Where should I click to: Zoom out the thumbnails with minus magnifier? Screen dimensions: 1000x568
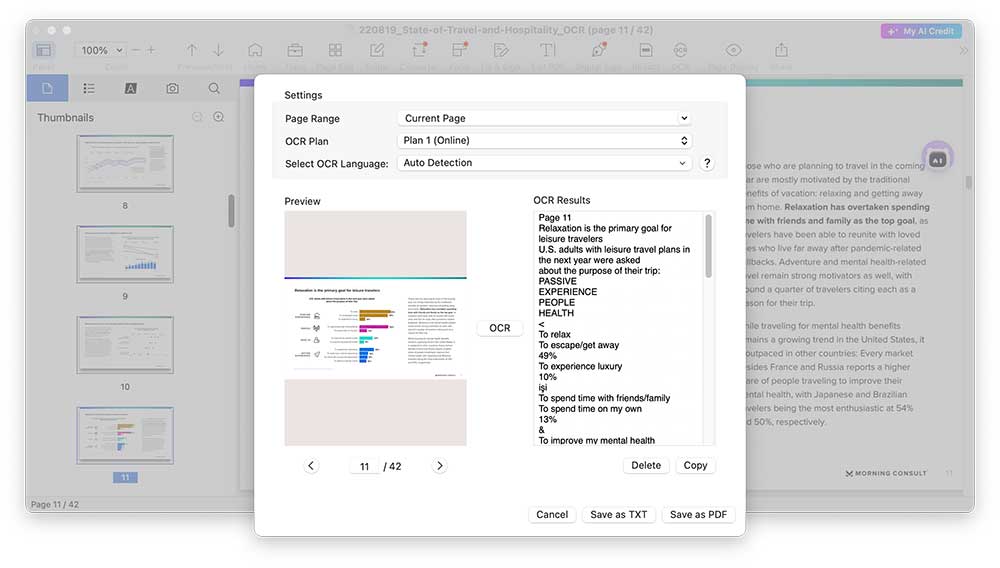(197, 117)
